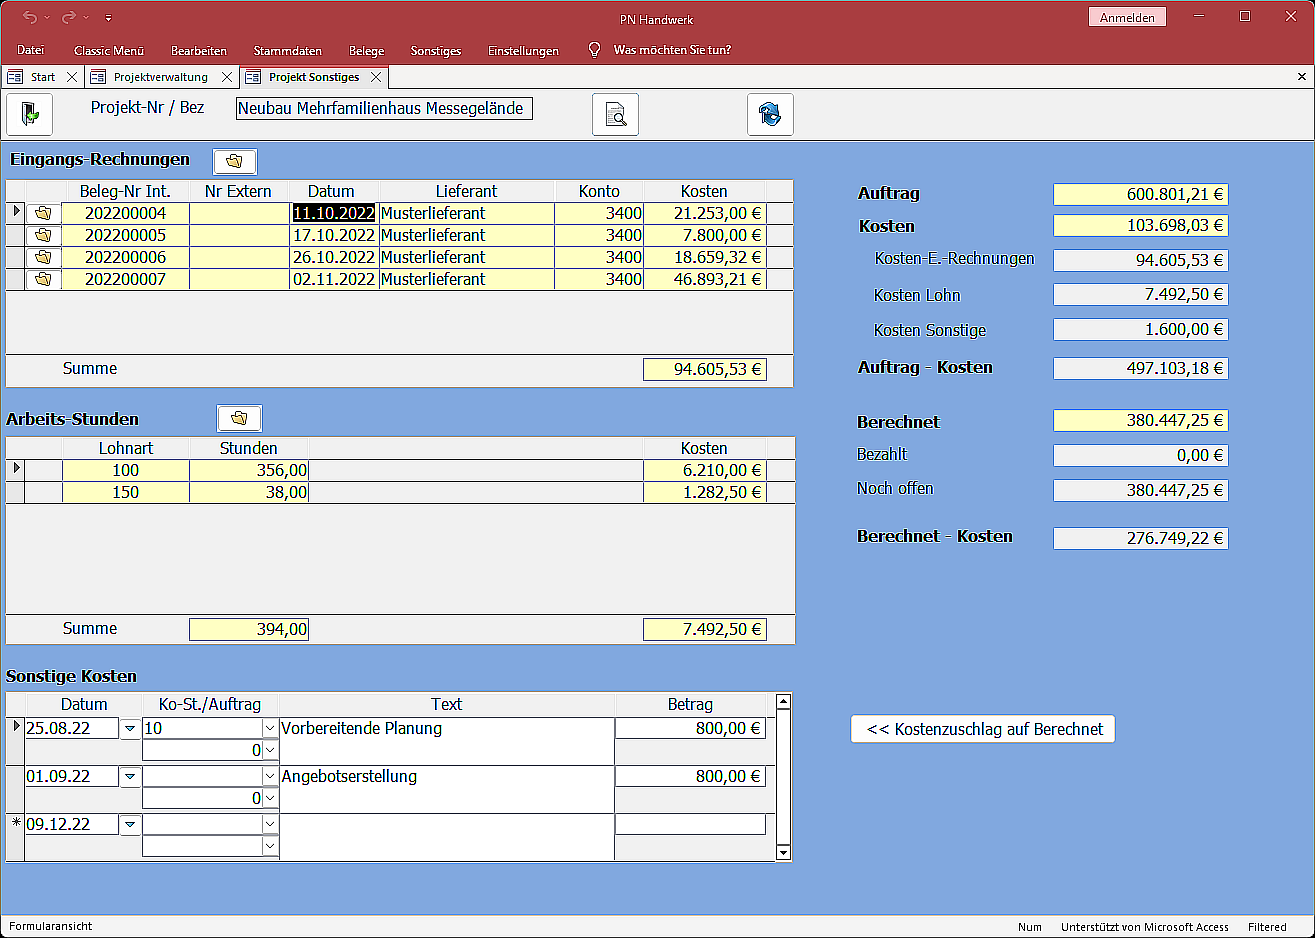Image resolution: width=1315 pixels, height=938 pixels.
Task: Click the refresh icon button in toolbar
Action: click(x=770, y=114)
